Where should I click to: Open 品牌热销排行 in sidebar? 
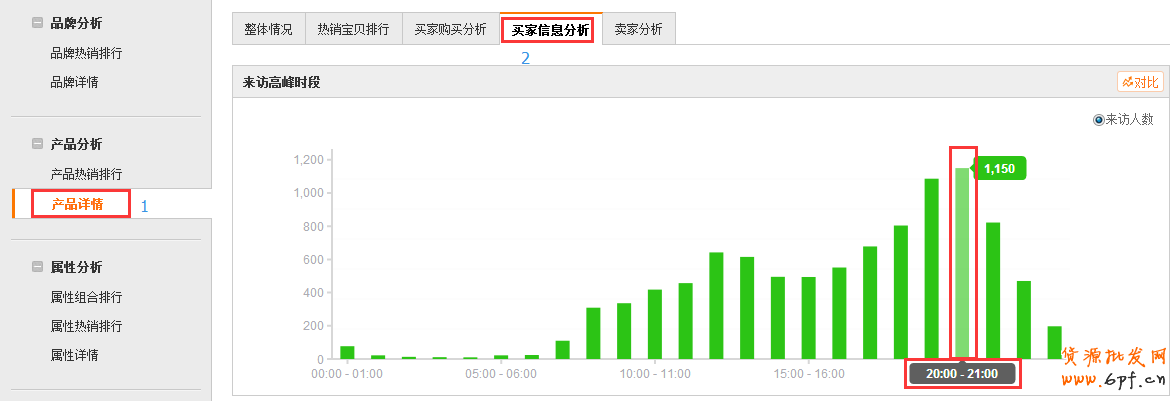(x=86, y=53)
